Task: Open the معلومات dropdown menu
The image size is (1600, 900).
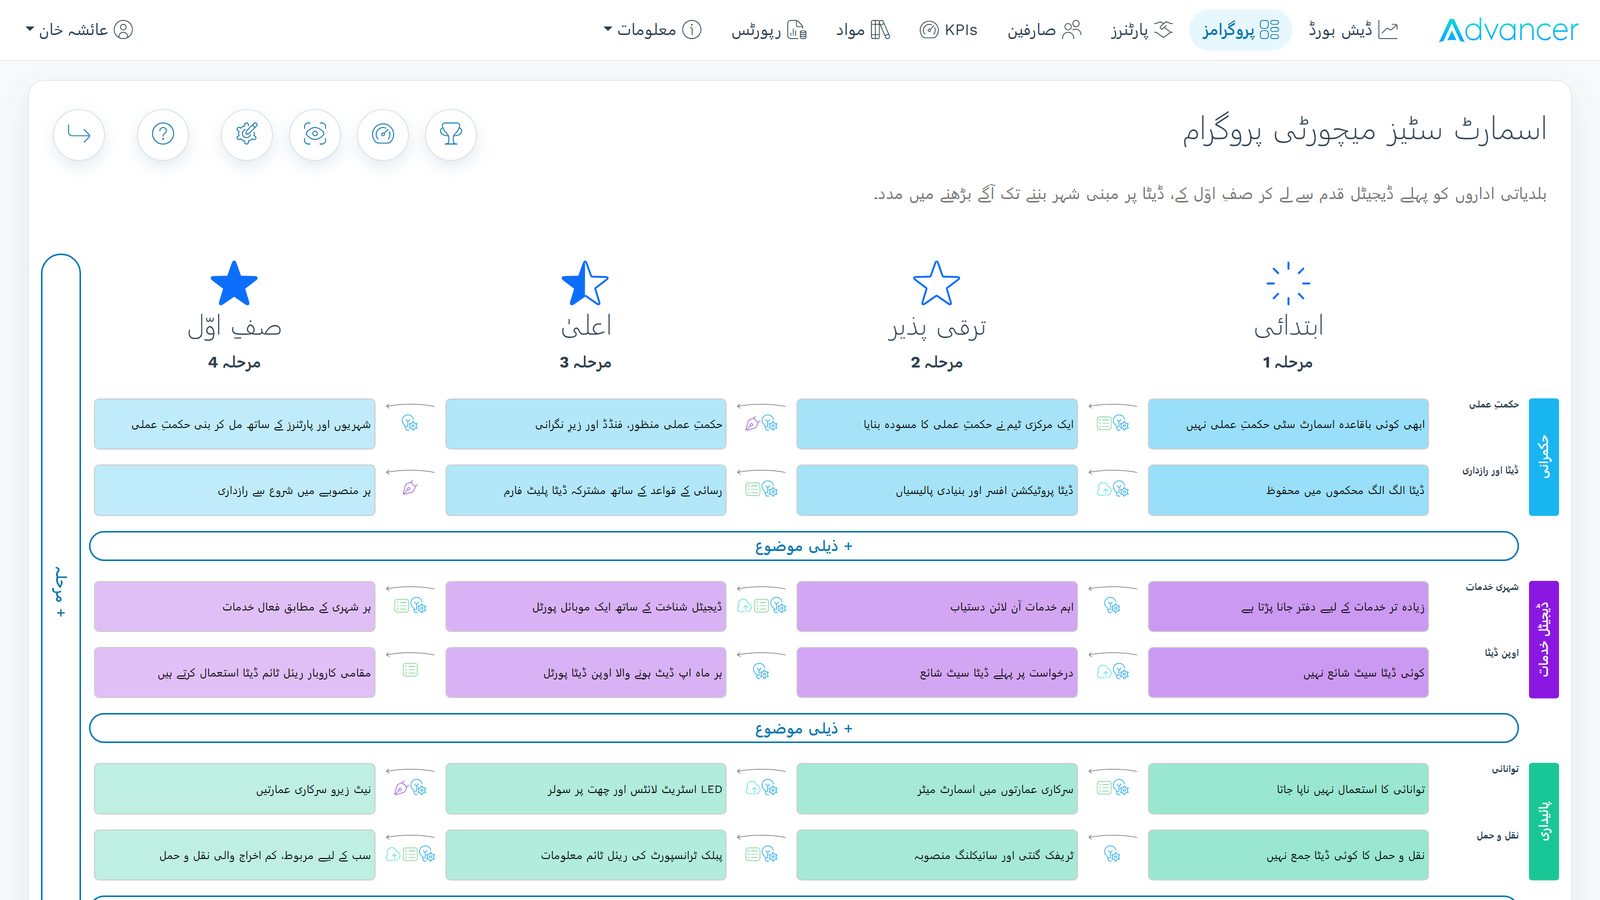Action: 652,30
